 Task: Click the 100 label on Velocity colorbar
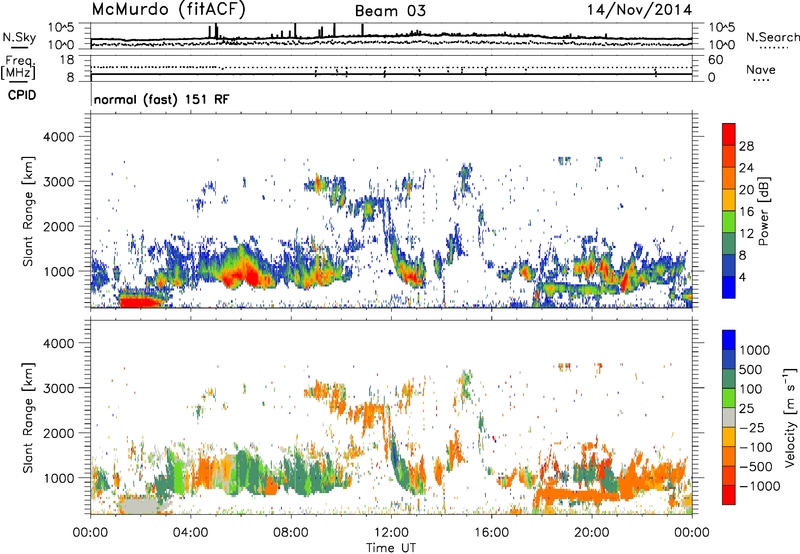tap(751, 389)
